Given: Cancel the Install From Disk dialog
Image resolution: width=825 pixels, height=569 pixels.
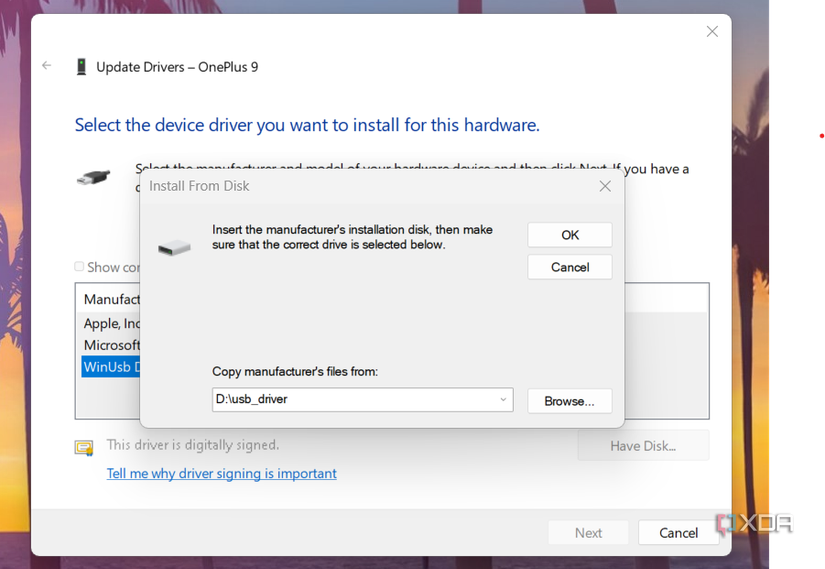Looking at the screenshot, I should point(570,267).
